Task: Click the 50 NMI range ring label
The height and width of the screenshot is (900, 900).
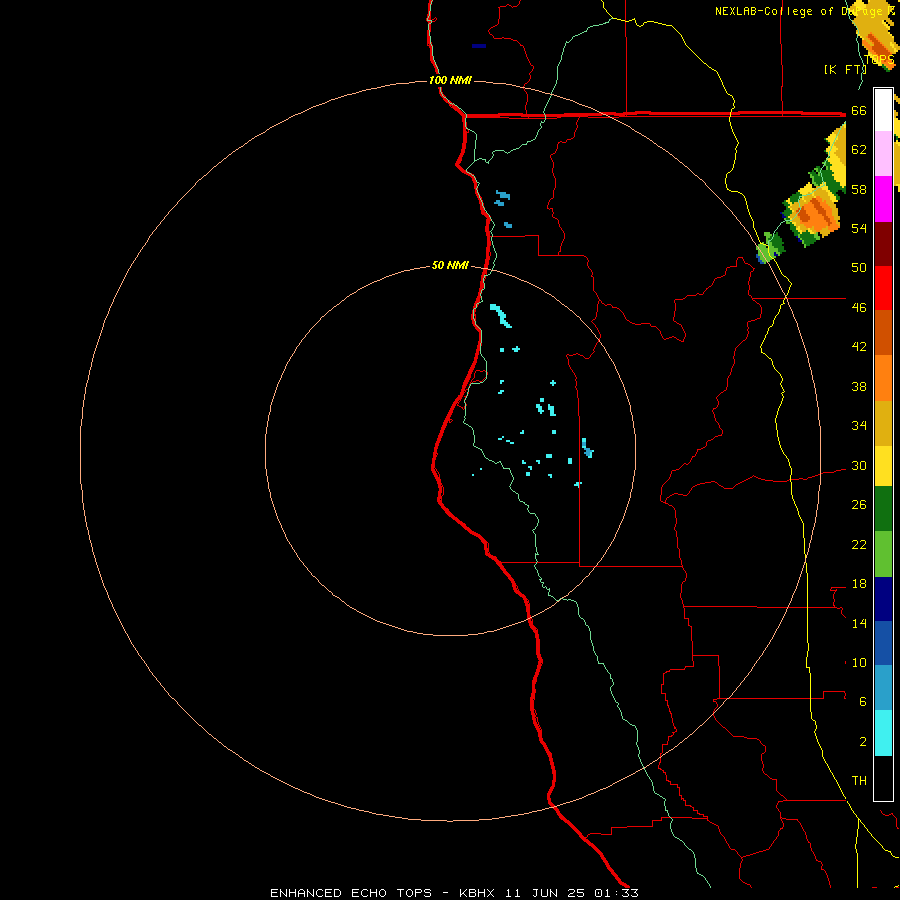Action: click(450, 265)
